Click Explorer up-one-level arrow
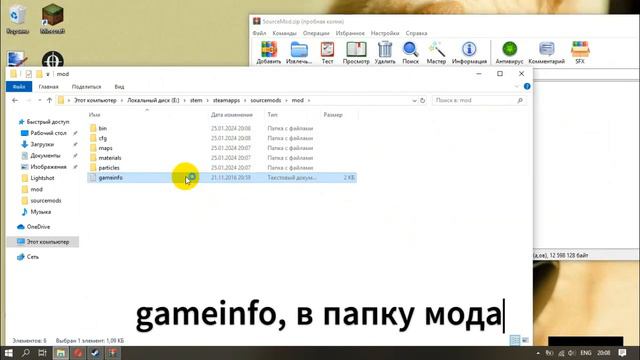This screenshot has width=640, height=360. click(x=49, y=100)
